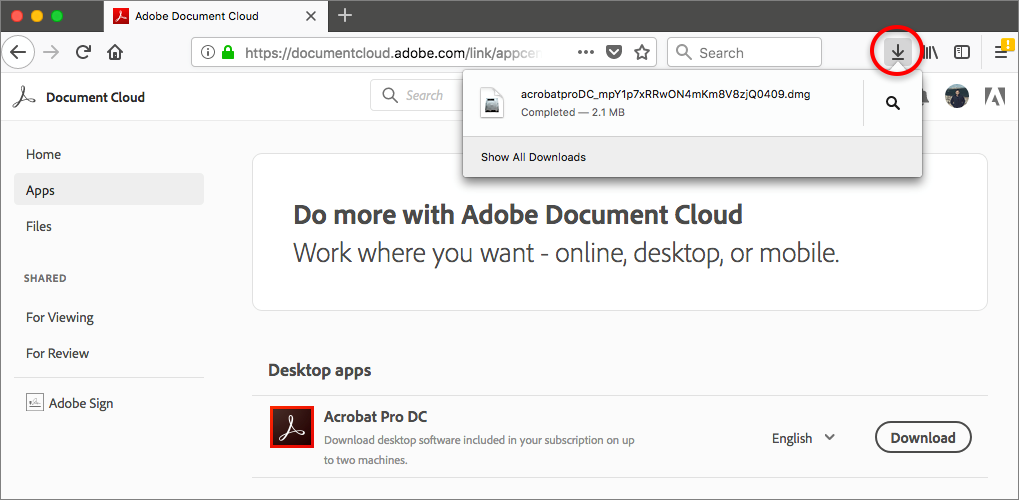Open Files in the sidebar
1019x500 pixels.
pyautogui.click(x=38, y=226)
